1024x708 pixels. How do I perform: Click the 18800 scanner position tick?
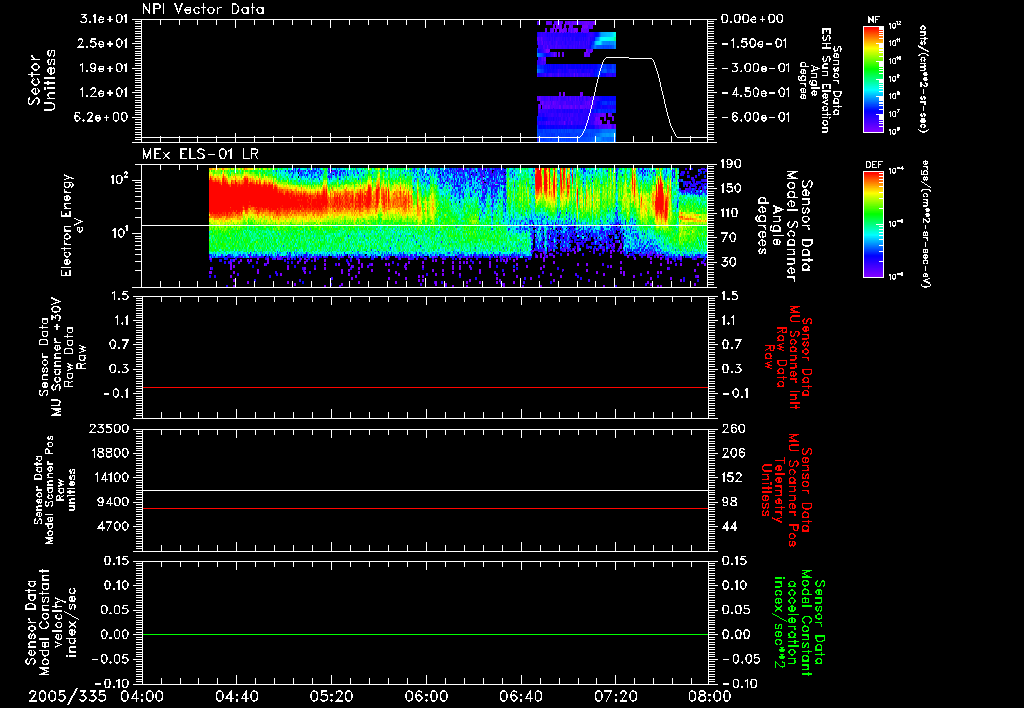pos(108,453)
